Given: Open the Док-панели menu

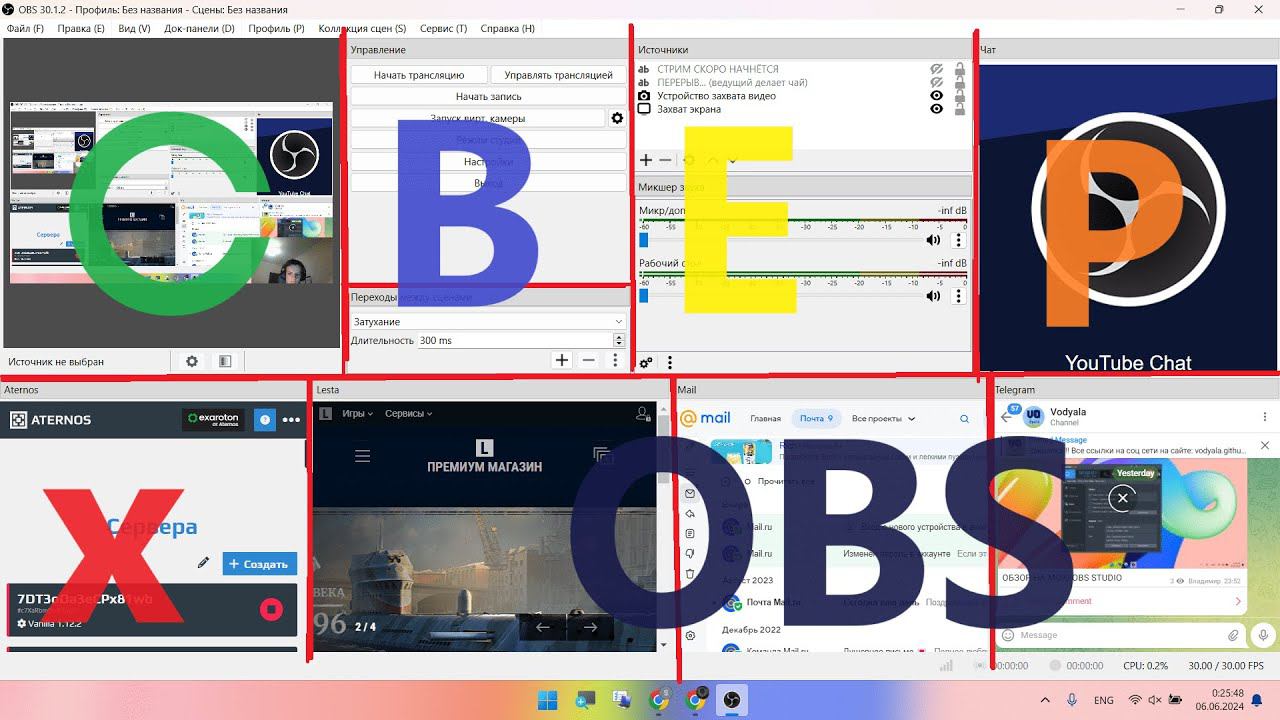Looking at the screenshot, I should (199, 29).
